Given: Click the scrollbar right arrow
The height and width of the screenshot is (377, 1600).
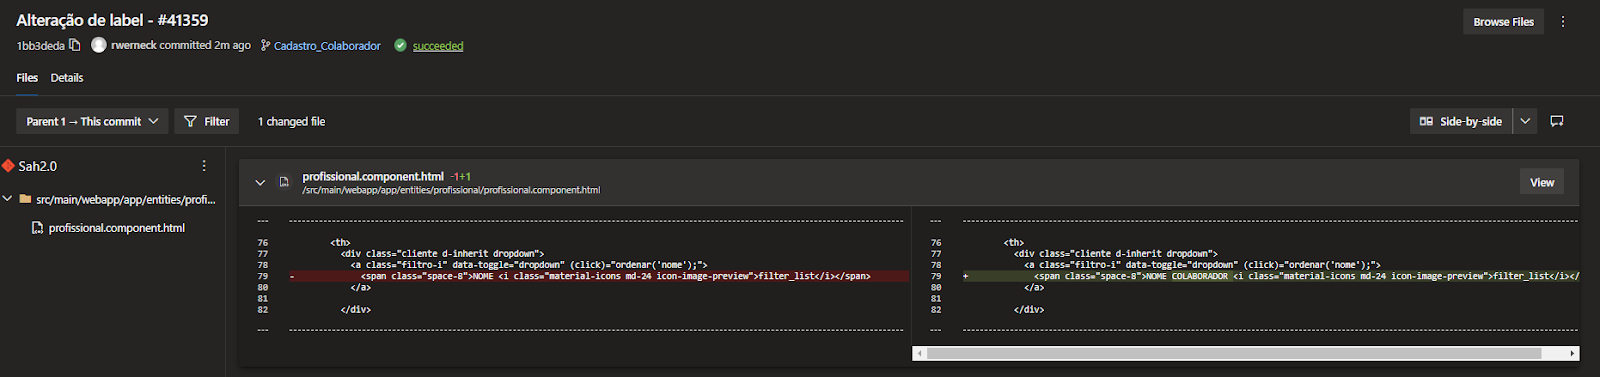Looking at the screenshot, I should coord(1572,353).
